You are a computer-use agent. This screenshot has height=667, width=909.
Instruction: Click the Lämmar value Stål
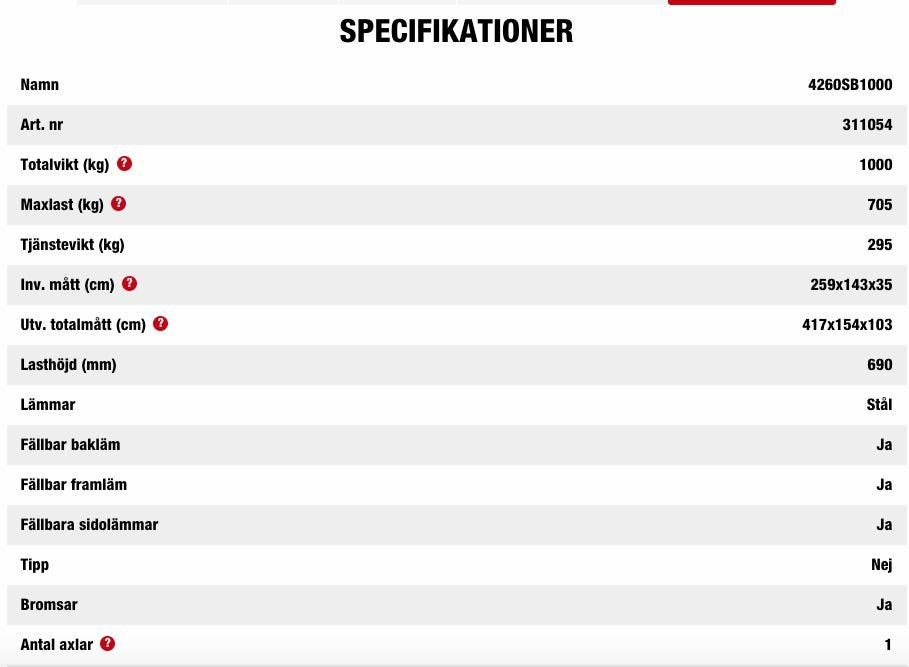(x=879, y=405)
